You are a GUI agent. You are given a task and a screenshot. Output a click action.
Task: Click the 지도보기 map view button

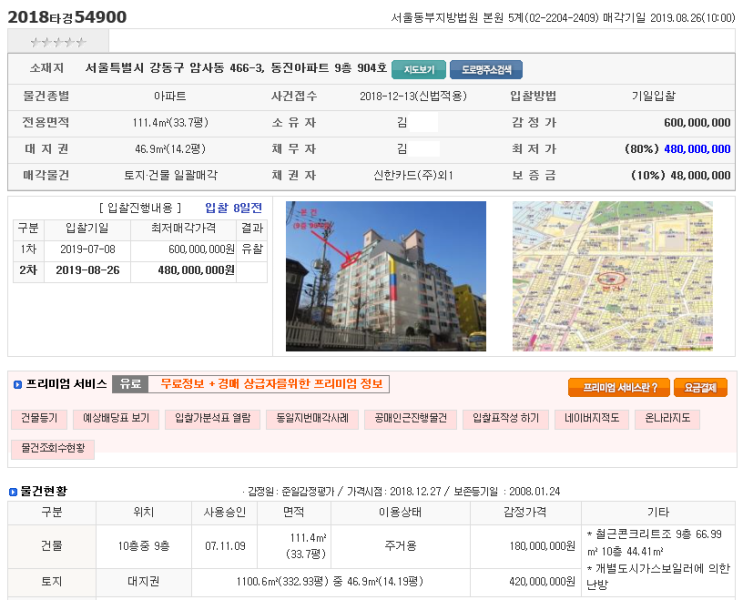pyautogui.click(x=419, y=70)
